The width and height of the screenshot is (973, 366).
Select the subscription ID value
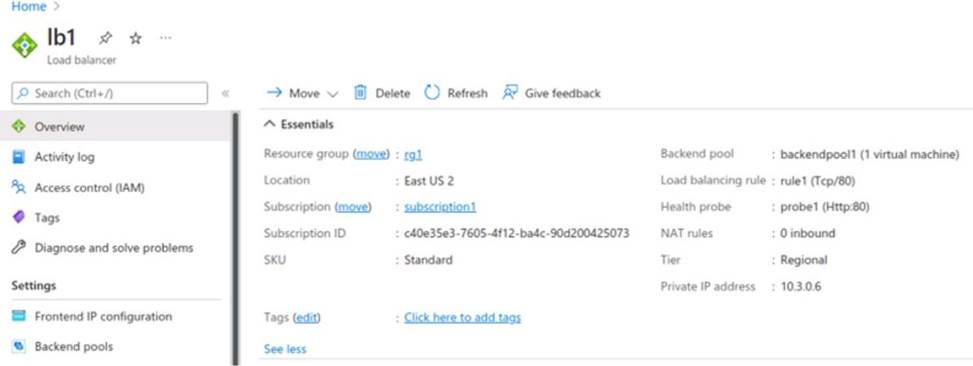click(x=516, y=233)
